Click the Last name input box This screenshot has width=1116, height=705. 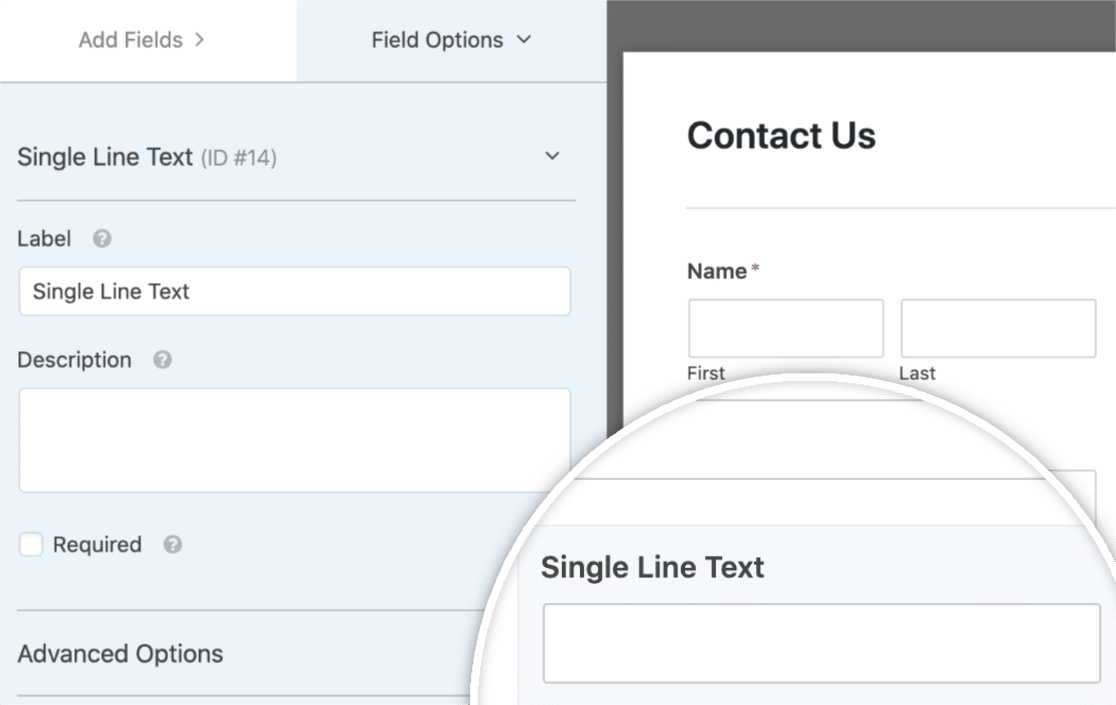coord(999,328)
